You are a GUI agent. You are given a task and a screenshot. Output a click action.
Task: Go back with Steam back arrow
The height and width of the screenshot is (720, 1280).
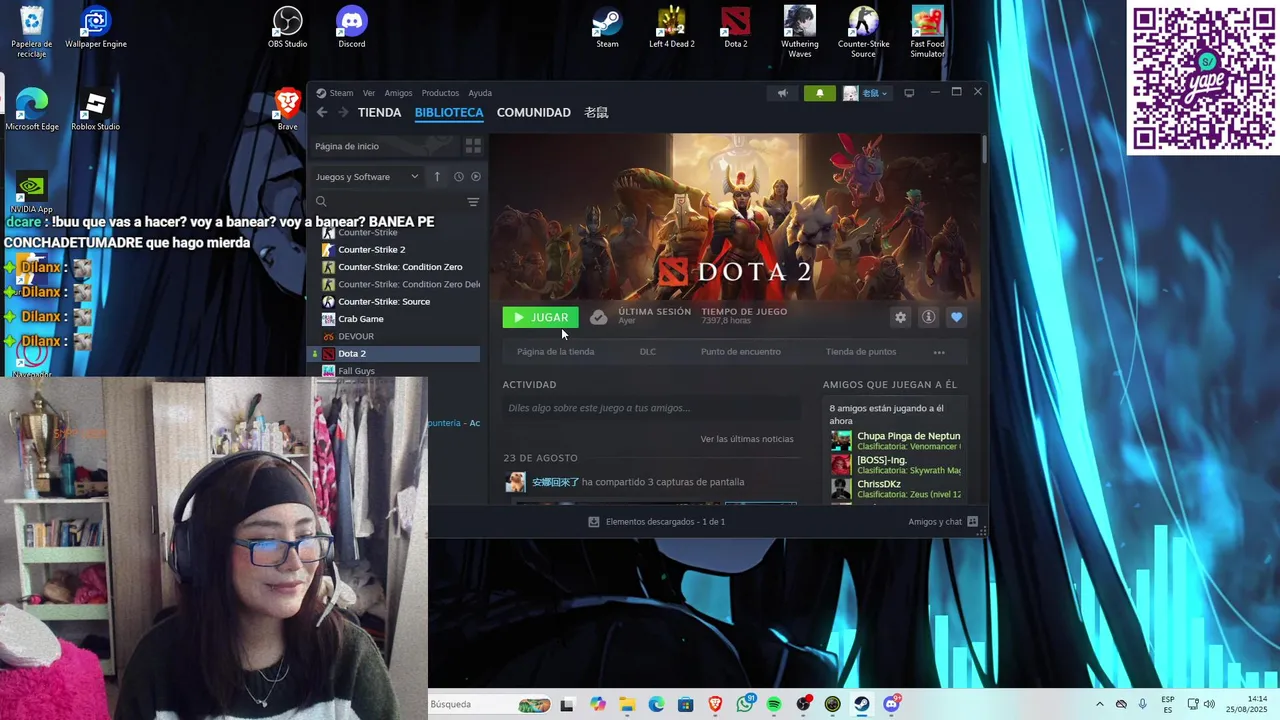pyautogui.click(x=322, y=113)
